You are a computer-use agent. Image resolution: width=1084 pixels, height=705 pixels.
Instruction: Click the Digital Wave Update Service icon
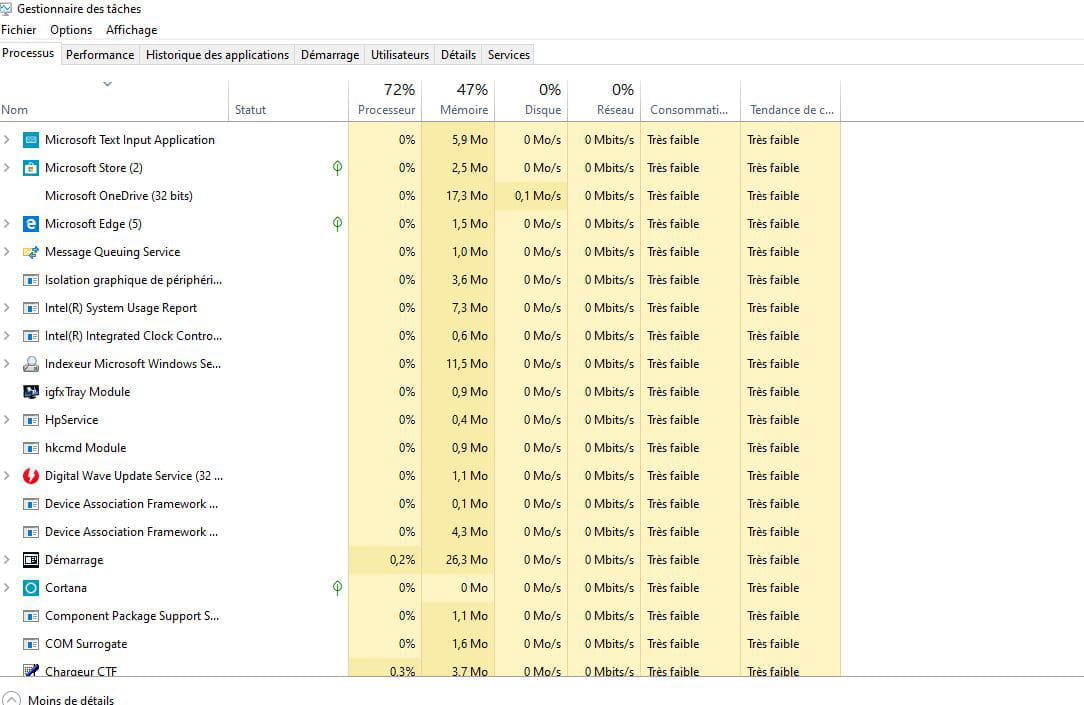tap(30, 476)
